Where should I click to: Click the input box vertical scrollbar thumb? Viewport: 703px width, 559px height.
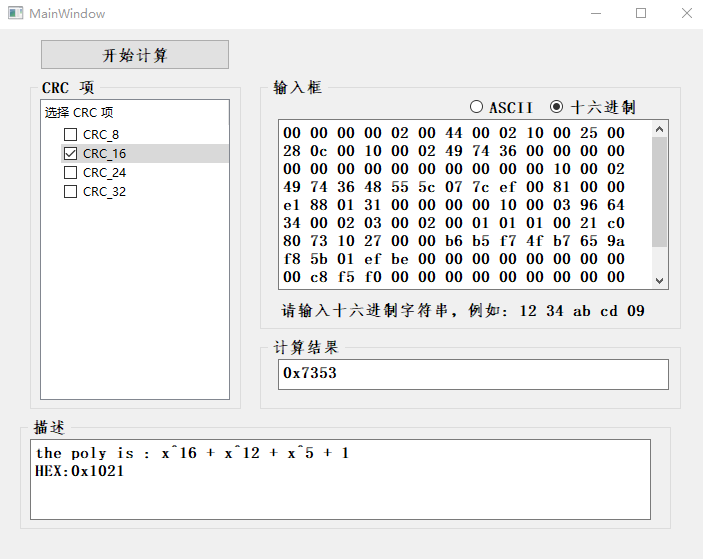[659, 192]
